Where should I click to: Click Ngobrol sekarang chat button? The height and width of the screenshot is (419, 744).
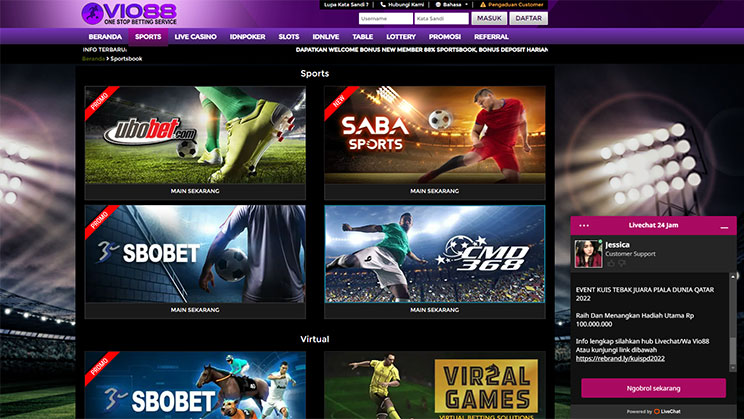(x=653, y=388)
